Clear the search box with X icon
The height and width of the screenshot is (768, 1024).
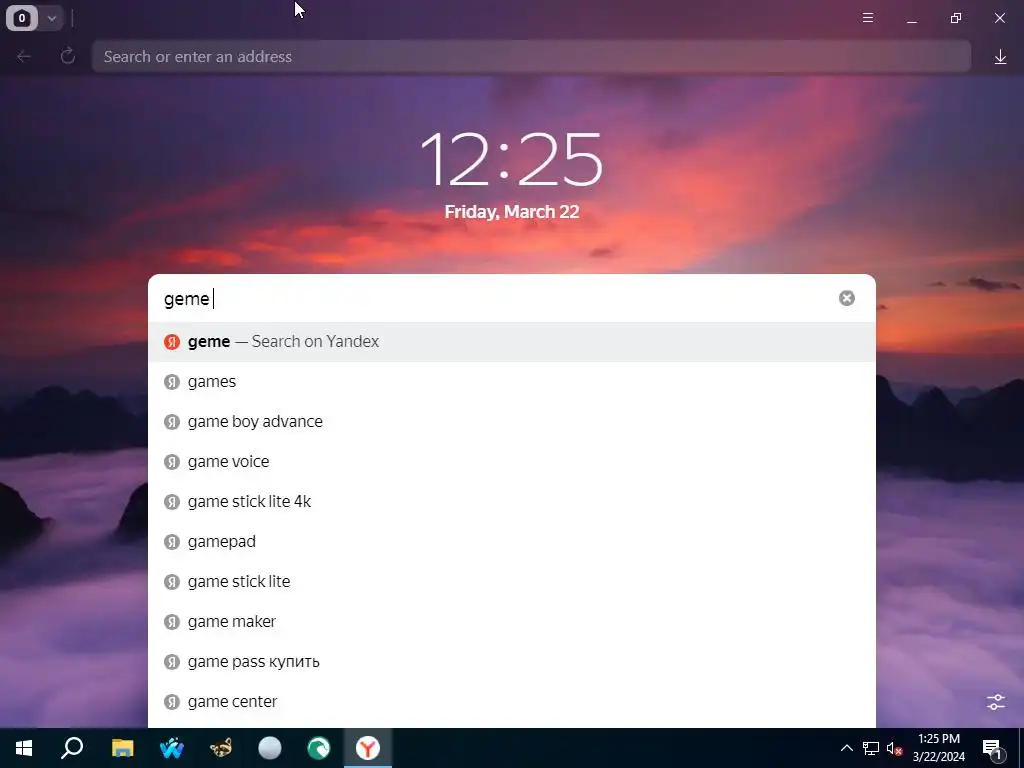click(846, 298)
